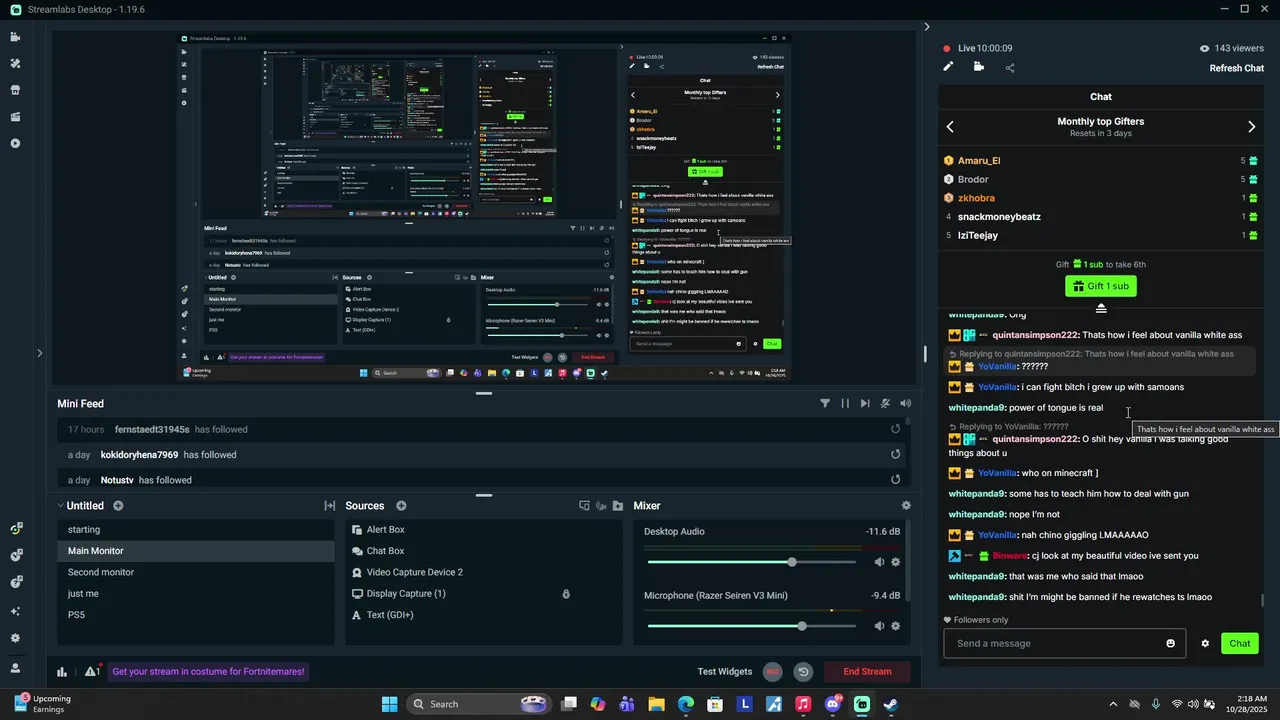
Task: Open the Themes icon in left sidebar
Action: click(15, 63)
